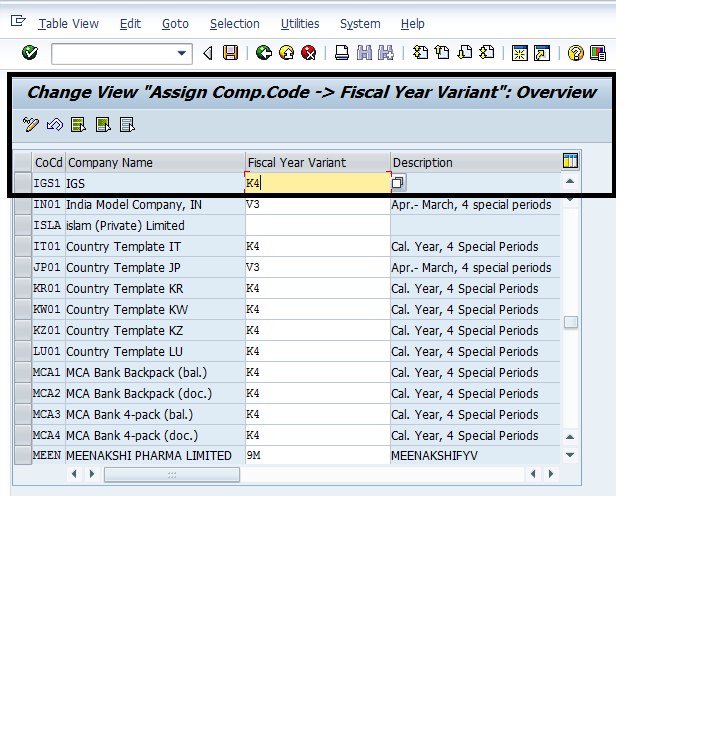
Task: Click the green Back arrow icon
Action: [x=264, y=53]
